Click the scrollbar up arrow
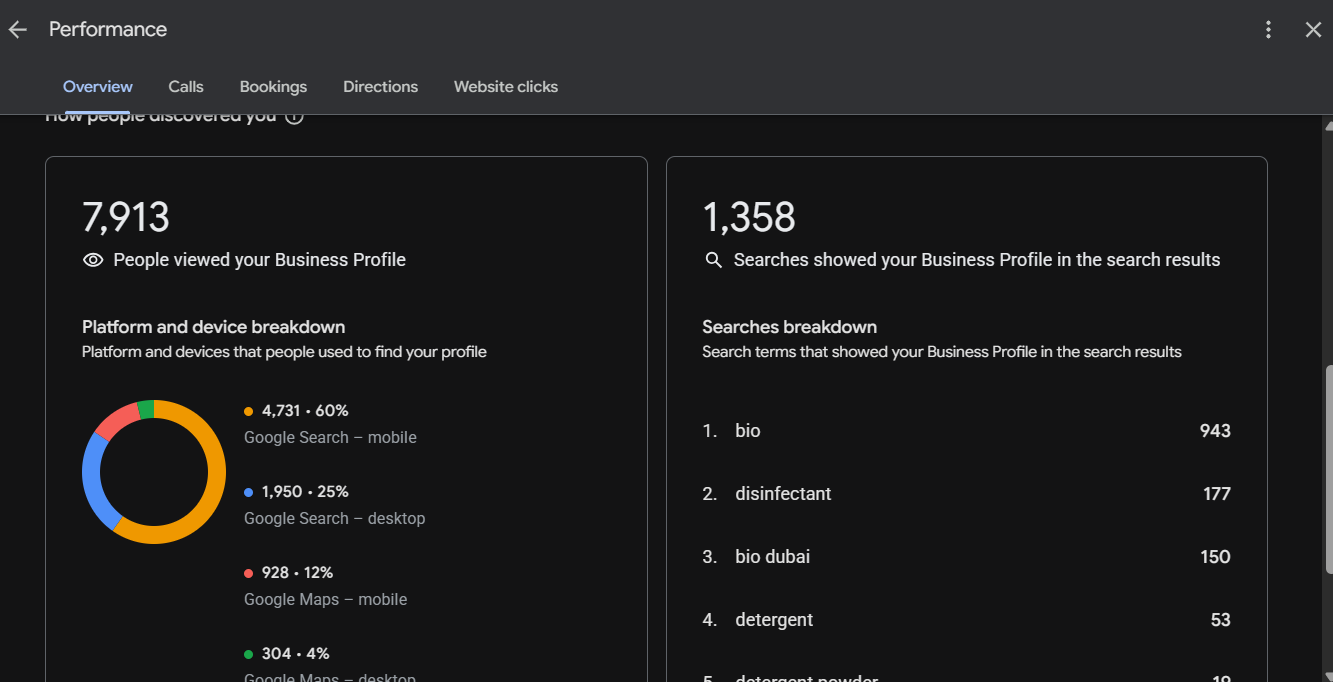This screenshot has width=1333, height=682. [1327, 125]
